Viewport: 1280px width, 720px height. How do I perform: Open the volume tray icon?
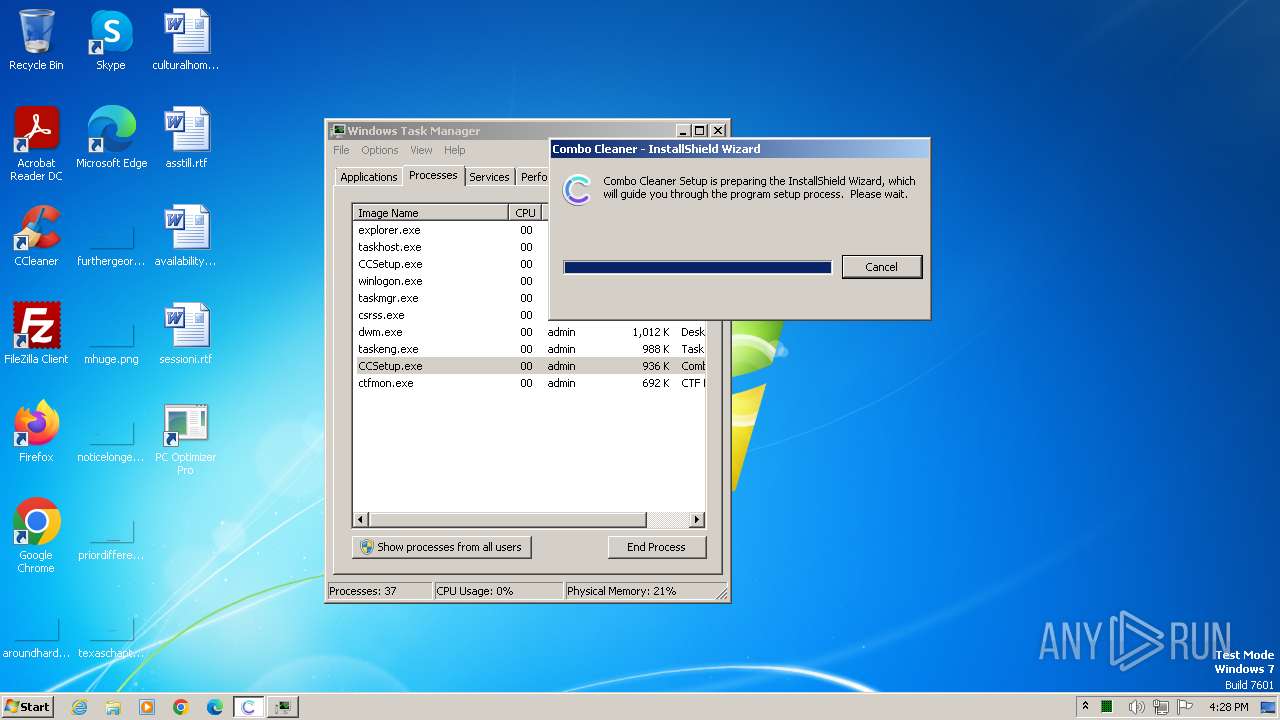pyautogui.click(x=1136, y=707)
